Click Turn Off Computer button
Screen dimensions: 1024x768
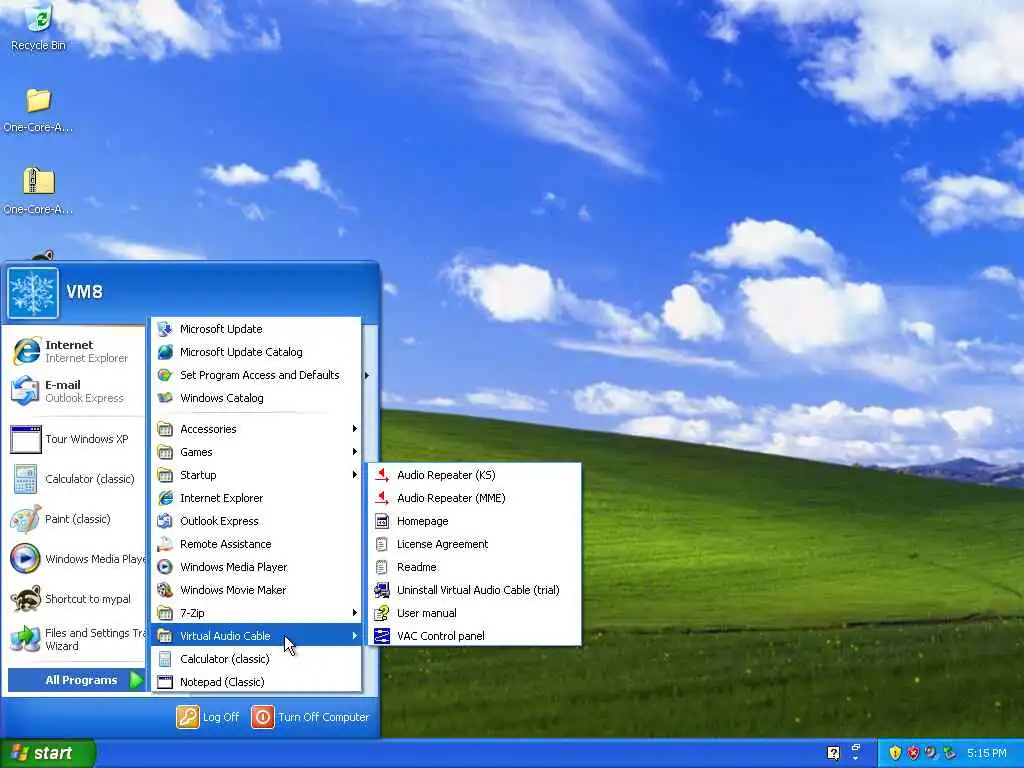pos(310,717)
